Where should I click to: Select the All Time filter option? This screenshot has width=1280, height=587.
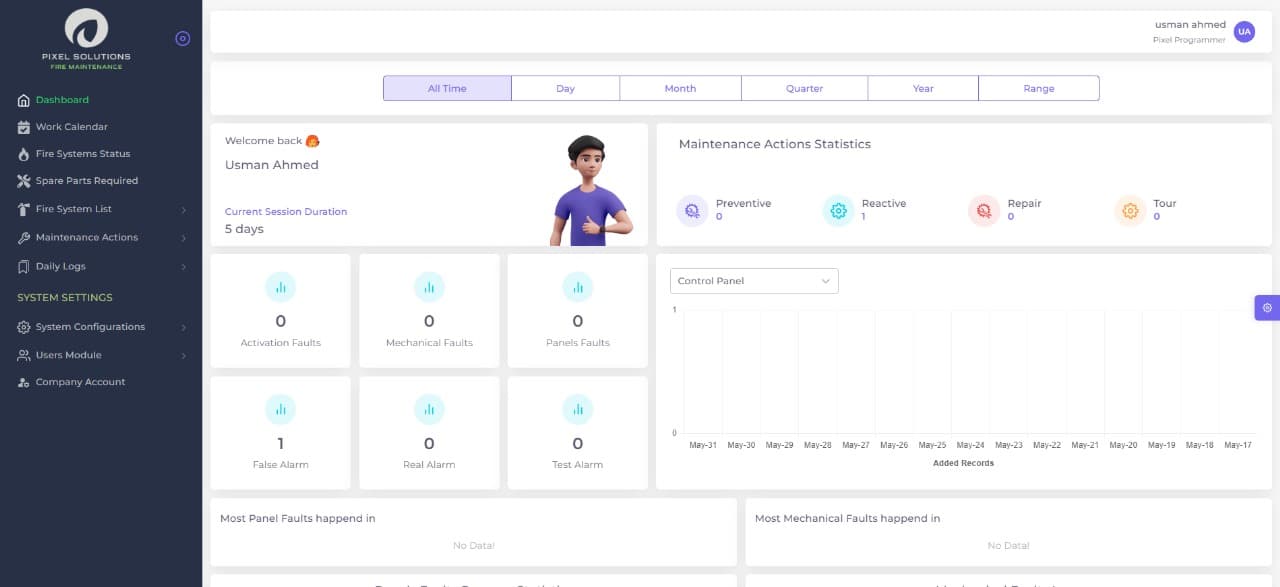447,89
